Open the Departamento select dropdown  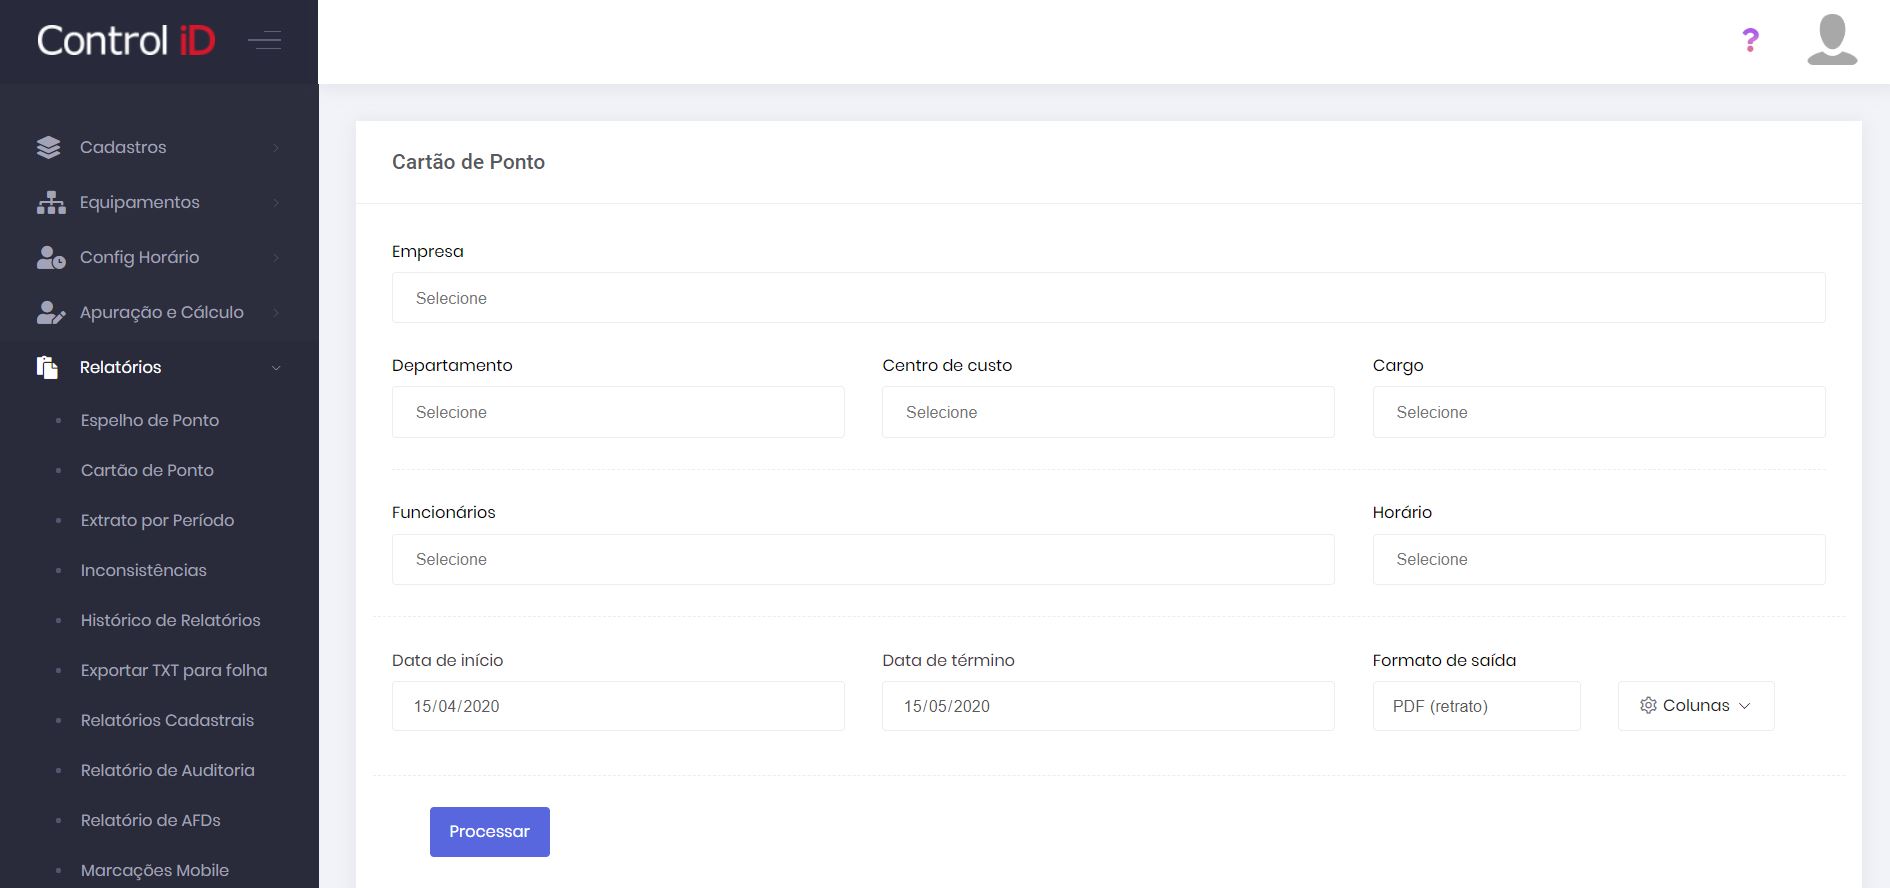(618, 412)
